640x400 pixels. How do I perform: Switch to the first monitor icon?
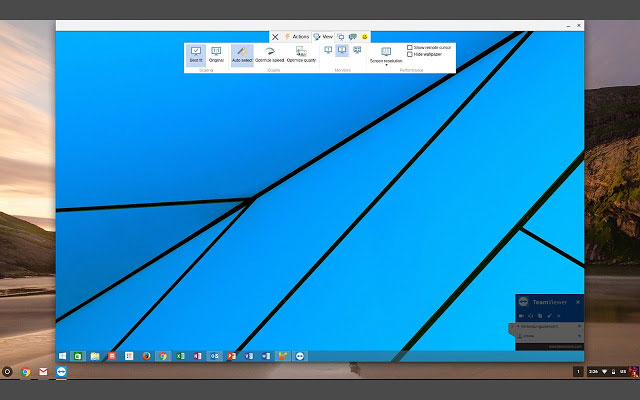point(328,50)
